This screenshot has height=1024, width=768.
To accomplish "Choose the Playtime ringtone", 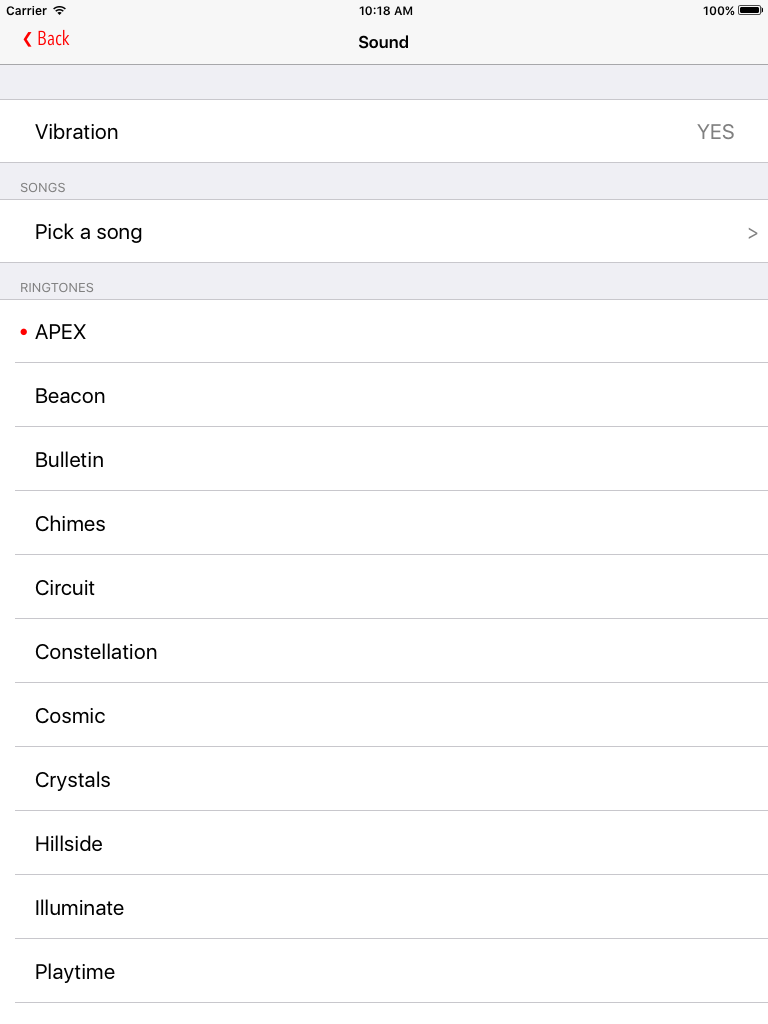I will 75,972.
